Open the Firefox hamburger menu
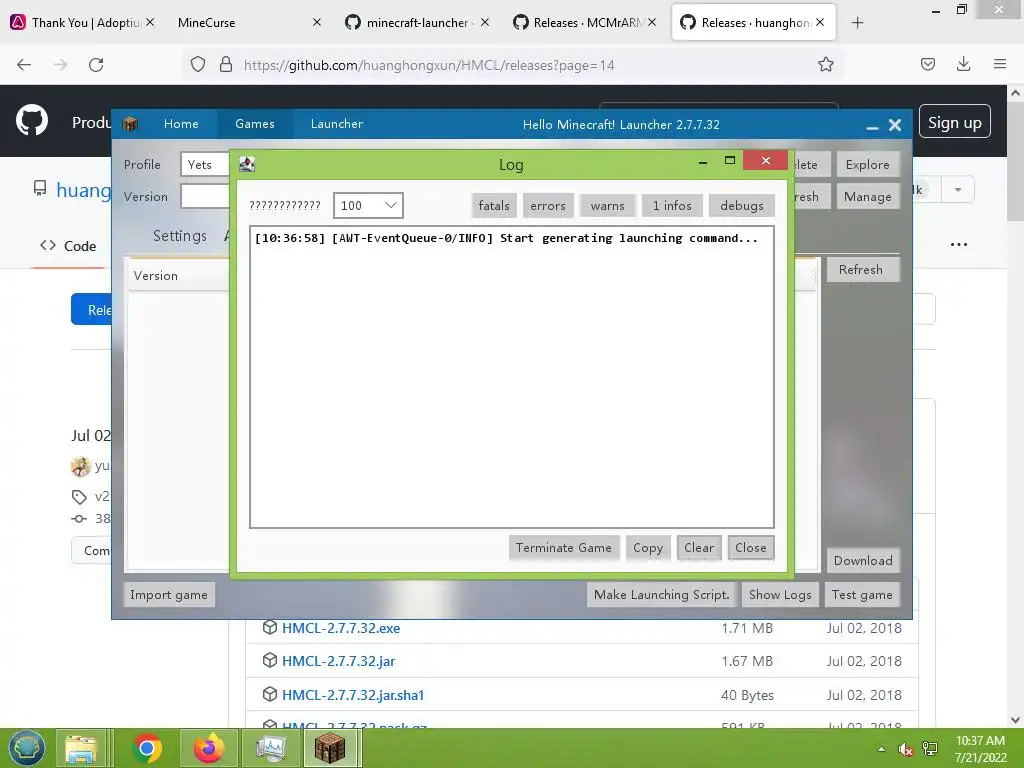The height and width of the screenshot is (768, 1024). pyautogui.click(x=1000, y=64)
